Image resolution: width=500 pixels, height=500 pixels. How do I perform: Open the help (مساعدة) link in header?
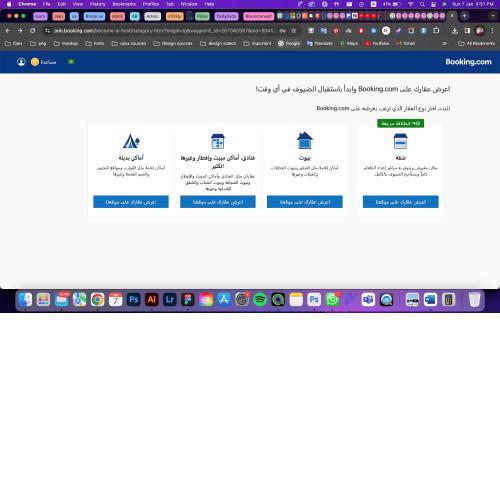pyautogui.click(x=44, y=62)
